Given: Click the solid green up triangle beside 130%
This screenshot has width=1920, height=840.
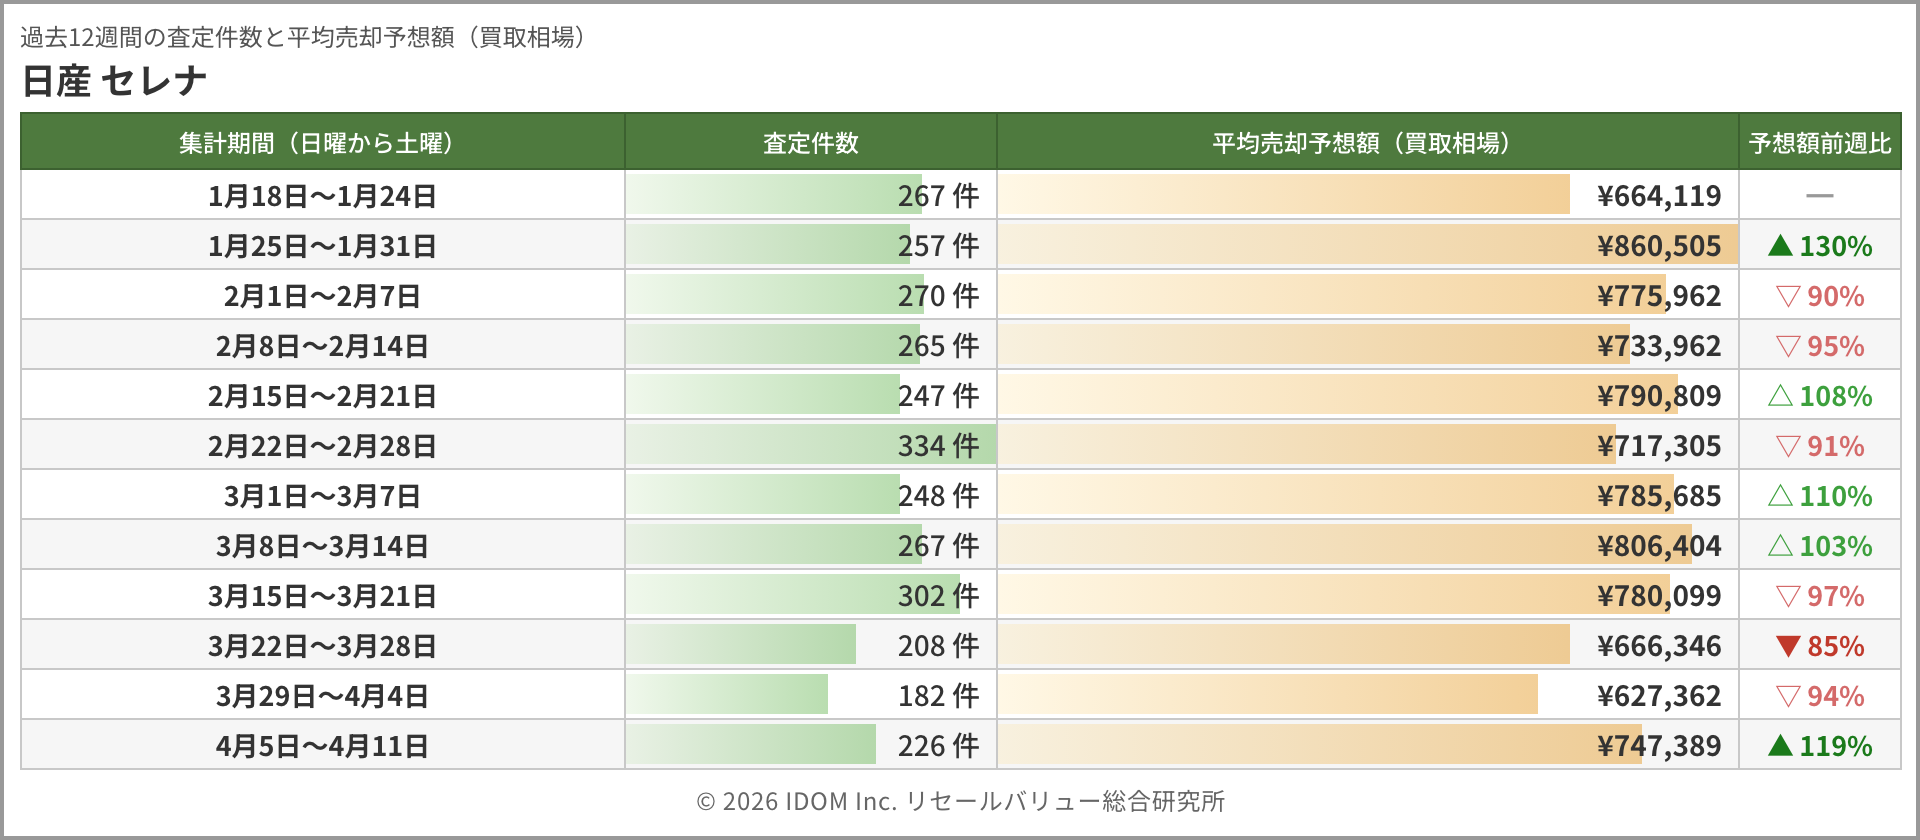Looking at the screenshot, I should click(1780, 246).
